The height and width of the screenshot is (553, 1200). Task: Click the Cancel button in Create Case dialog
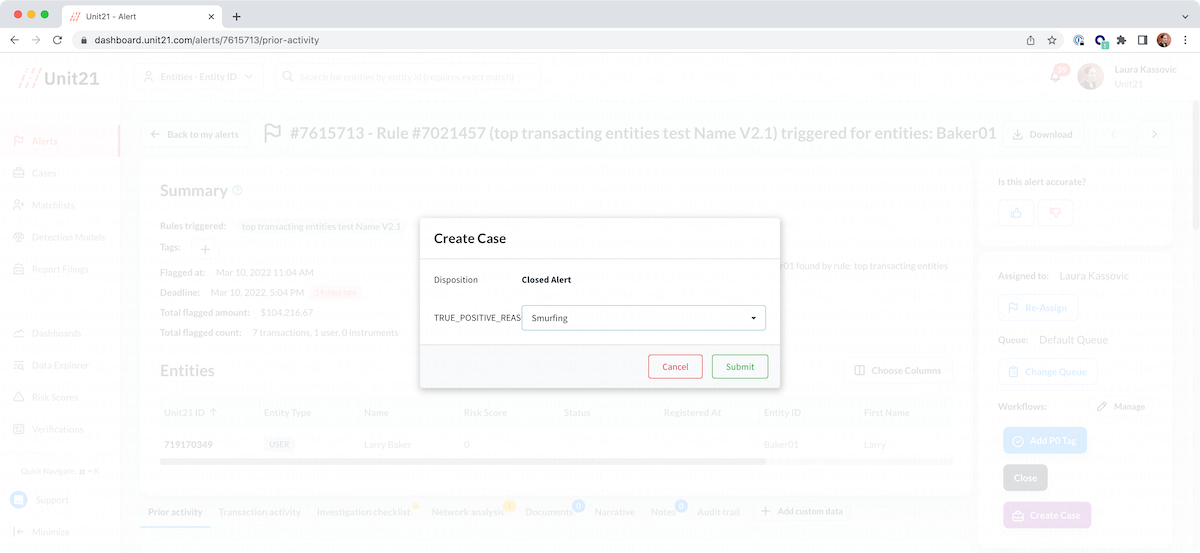675,367
